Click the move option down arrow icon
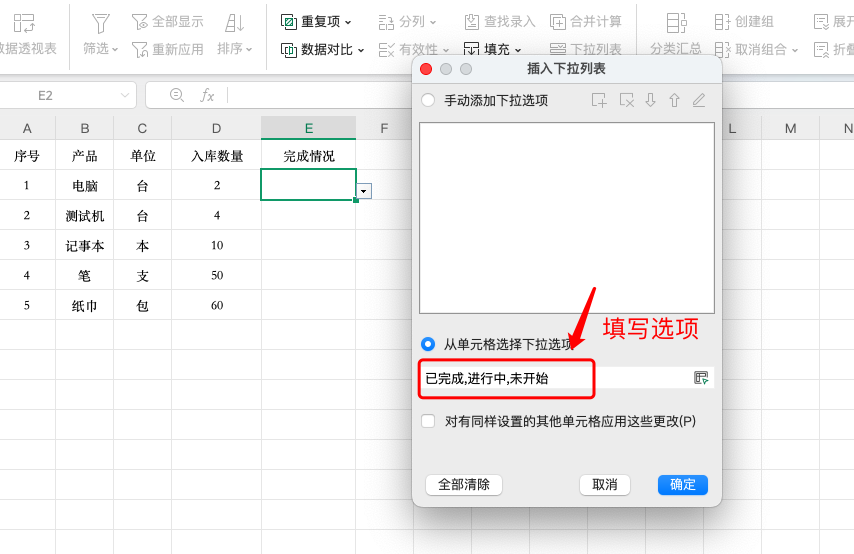This screenshot has width=854, height=554. 650,100
